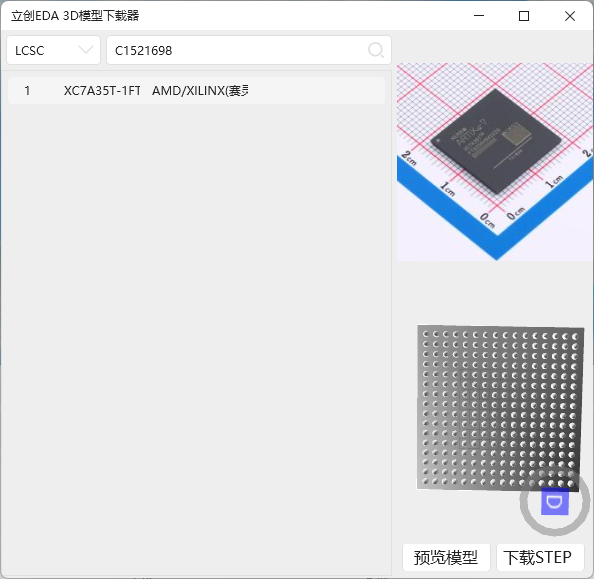Image resolution: width=594 pixels, height=579 pixels.
Task: Close the 立创EDA downloader window
Action: 570,16
